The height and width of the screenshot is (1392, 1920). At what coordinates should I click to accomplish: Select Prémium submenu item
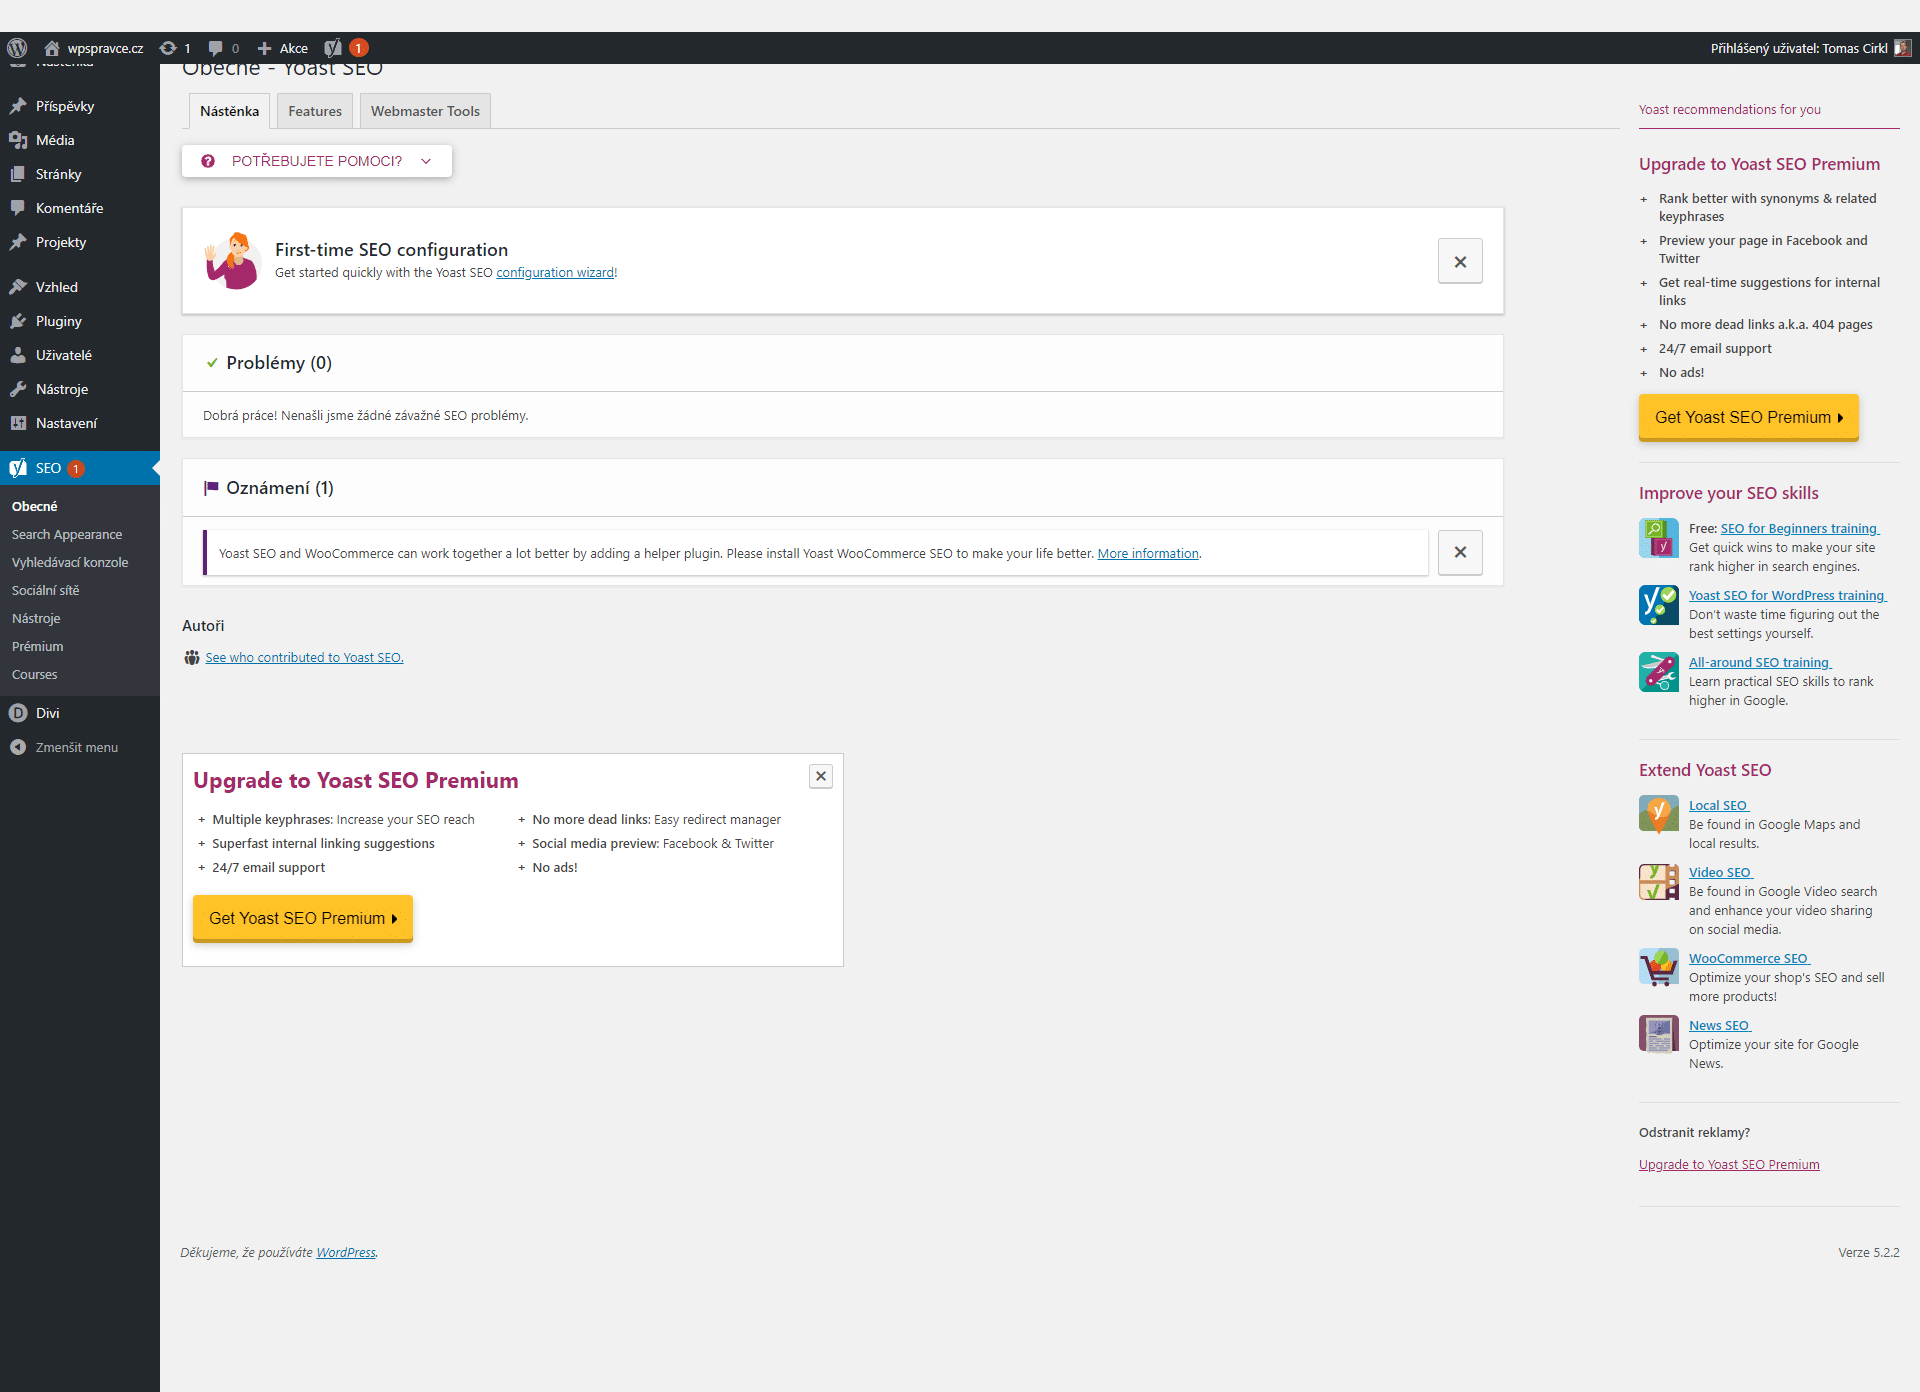click(38, 647)
